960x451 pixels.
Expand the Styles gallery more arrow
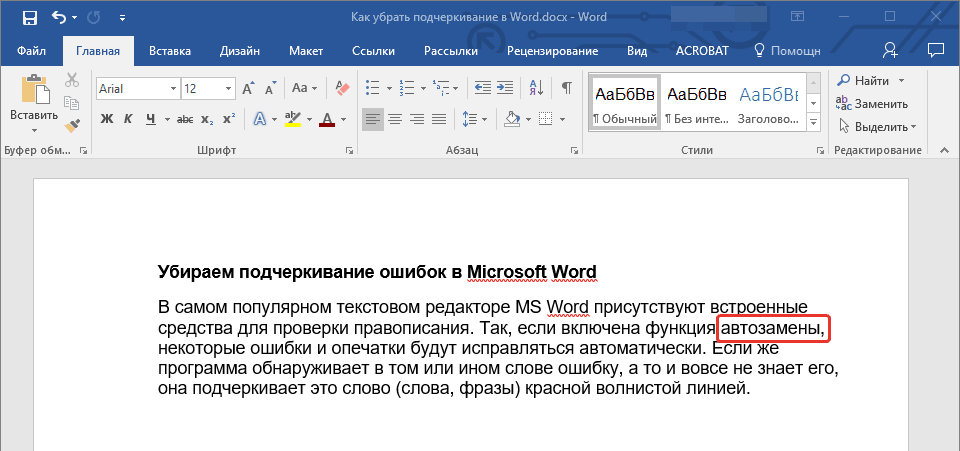point(813,122)
